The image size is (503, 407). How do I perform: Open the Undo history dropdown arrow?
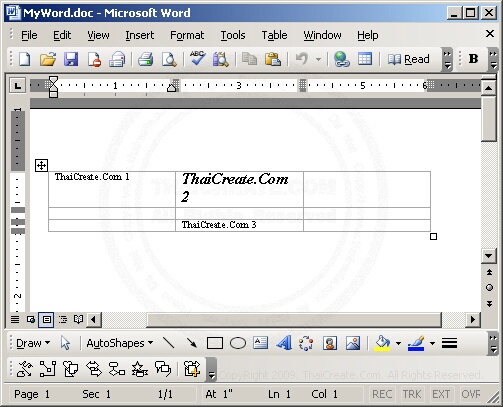319,60
